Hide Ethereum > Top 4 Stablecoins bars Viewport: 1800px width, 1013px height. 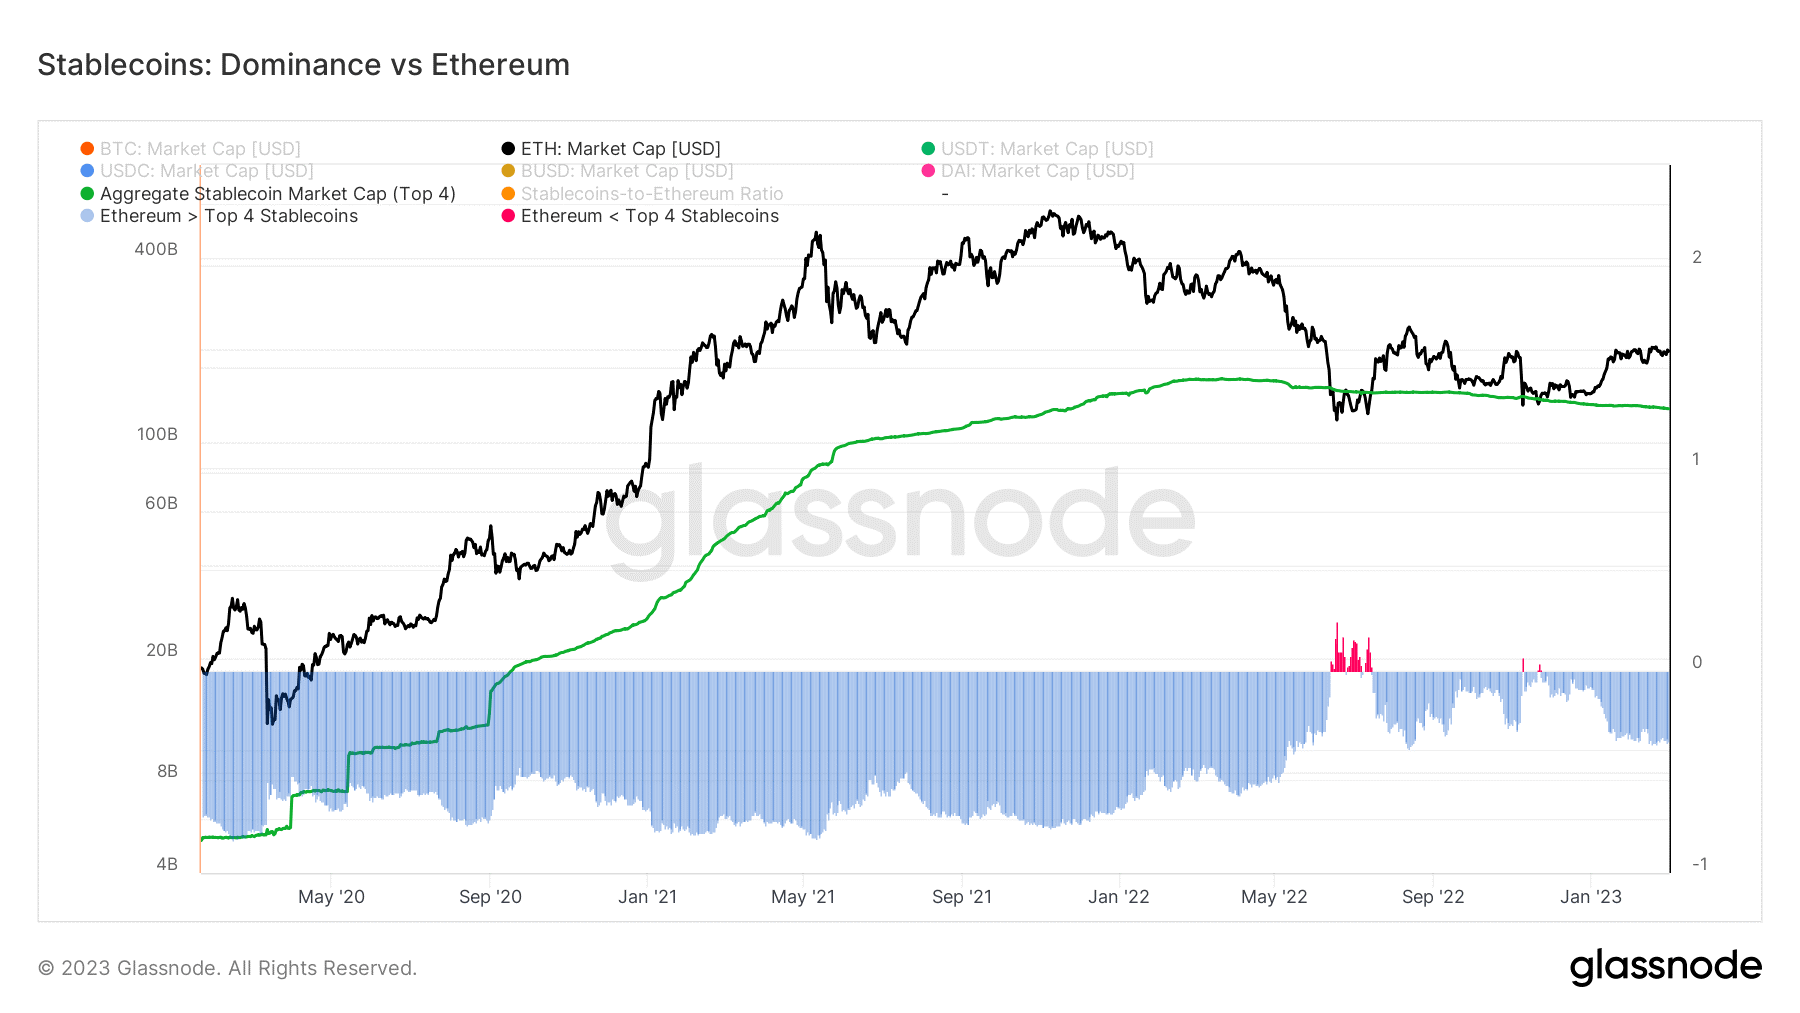(x=219, y=216)
